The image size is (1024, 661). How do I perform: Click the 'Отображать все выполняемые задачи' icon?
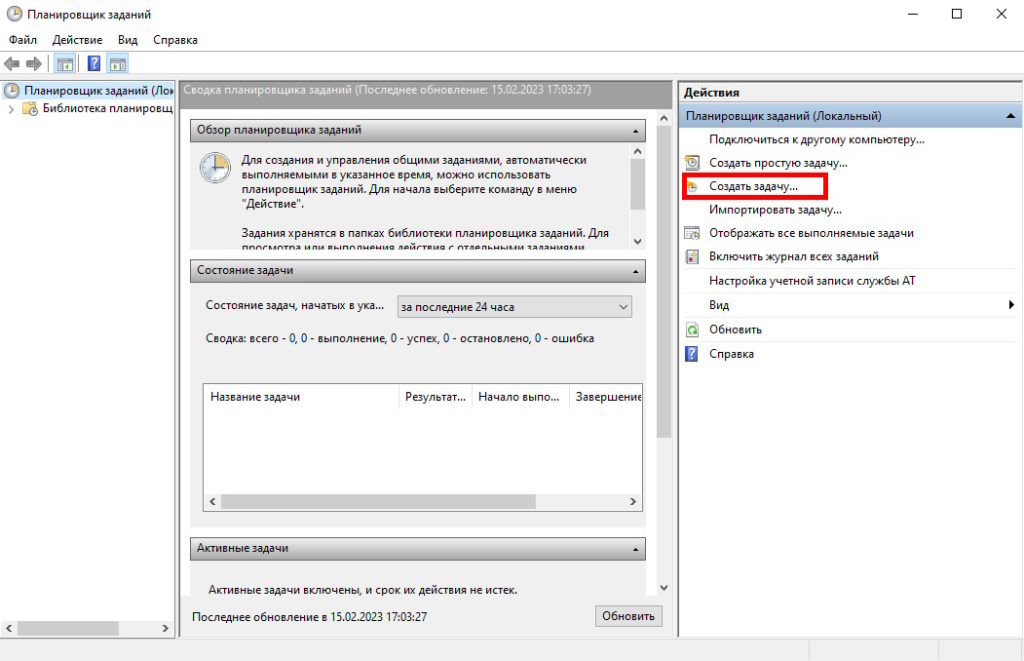(691, 233)
